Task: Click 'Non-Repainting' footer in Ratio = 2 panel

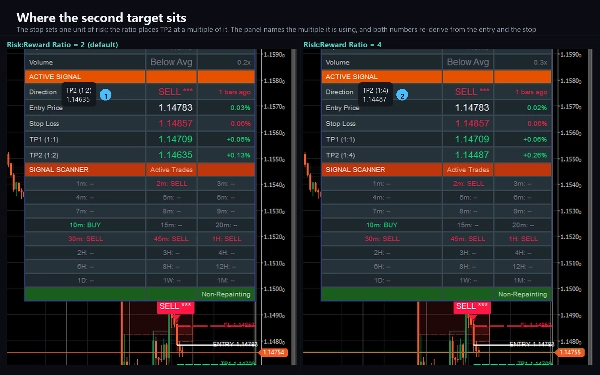Action: coord(226,294)
